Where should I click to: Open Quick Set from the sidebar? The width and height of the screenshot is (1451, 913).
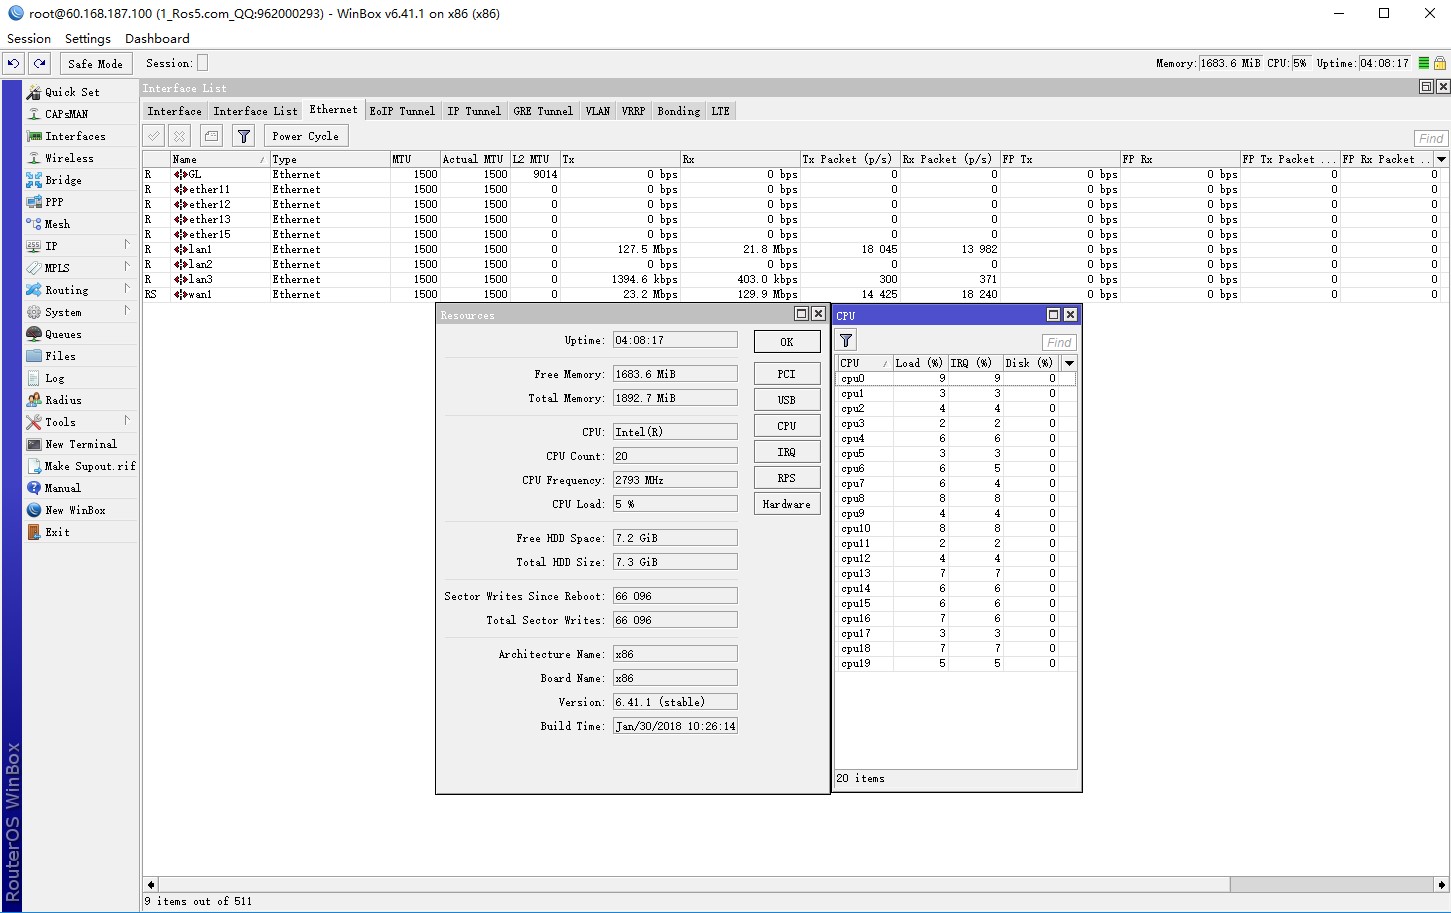72,92
